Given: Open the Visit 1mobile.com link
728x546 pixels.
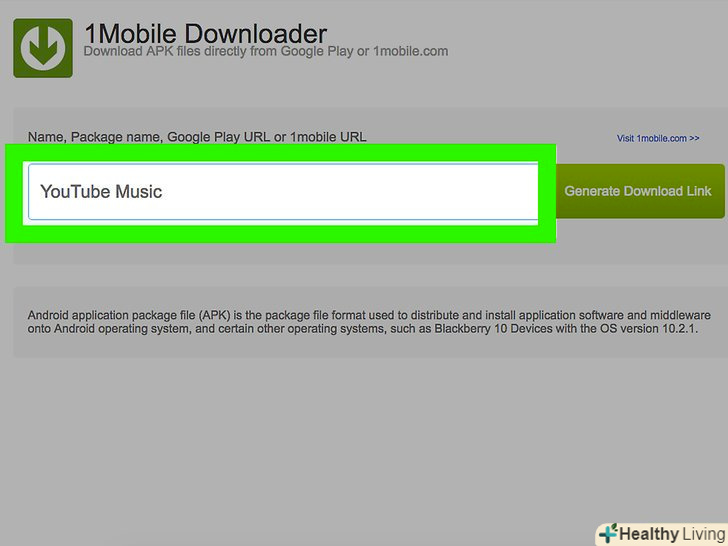Looking at the screenshot, I should pyautogui.click(x=658, y=138).
